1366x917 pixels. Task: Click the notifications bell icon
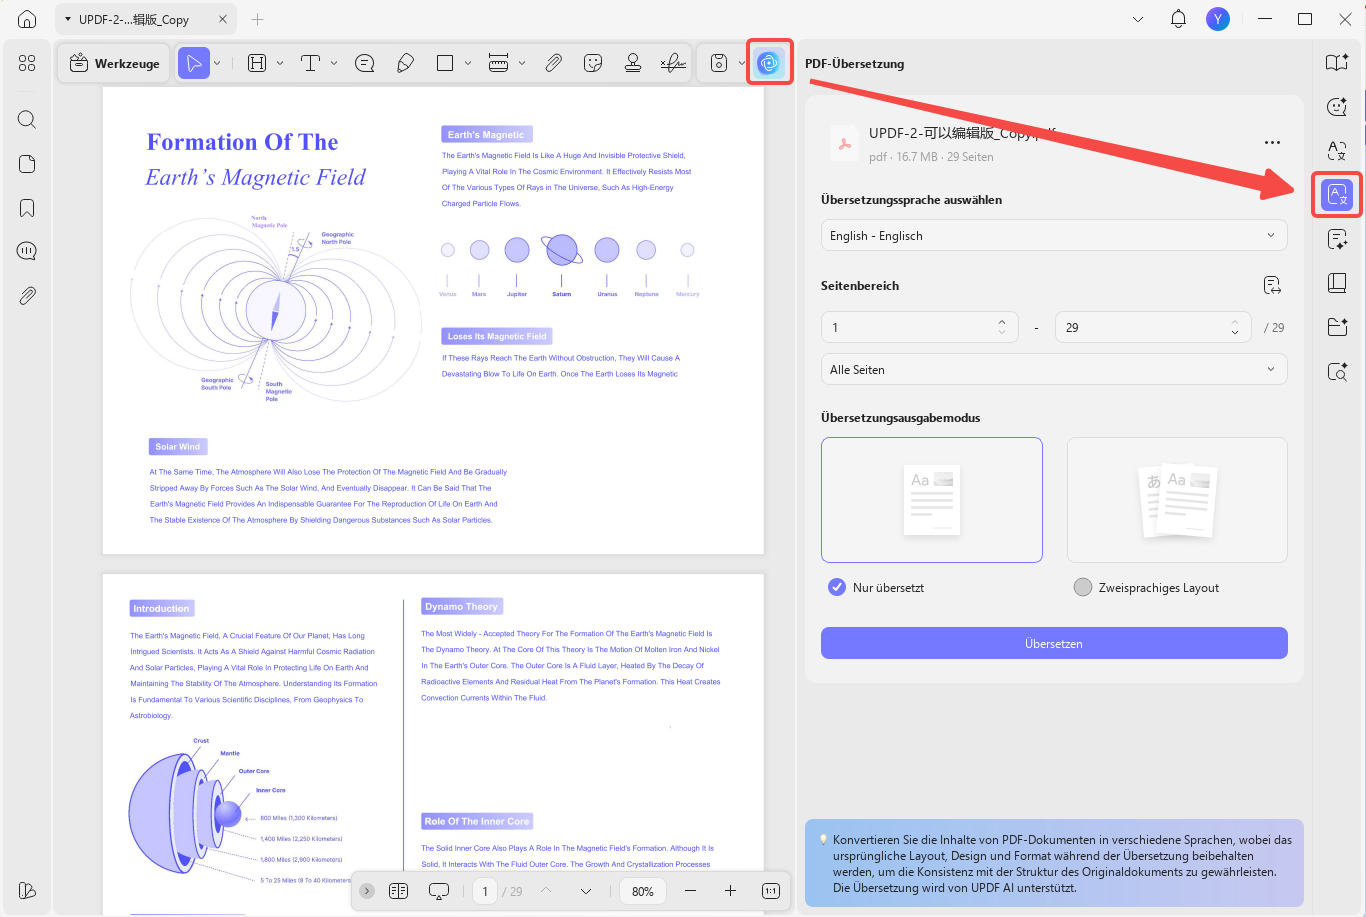1178,19
